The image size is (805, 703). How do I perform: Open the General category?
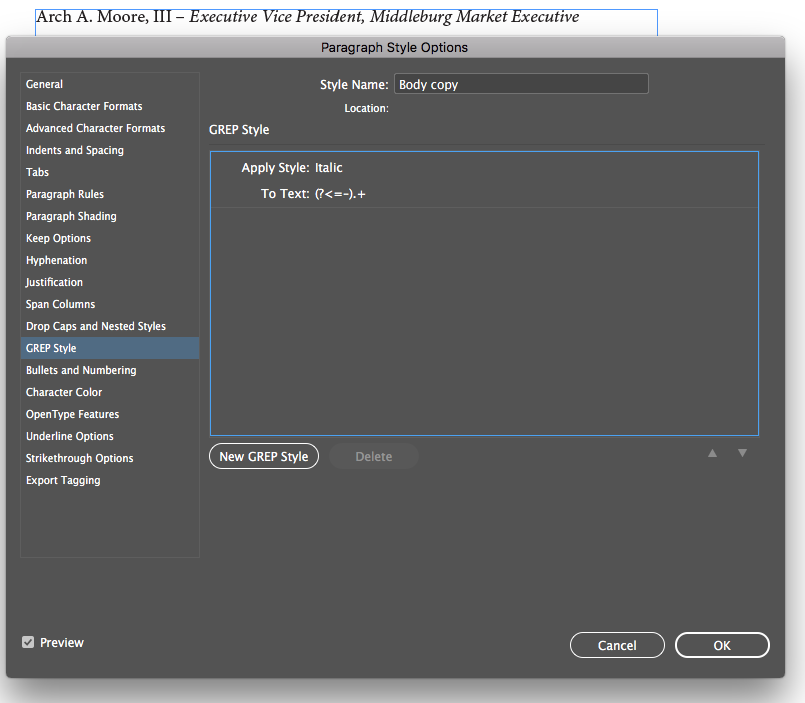point(45,84)
